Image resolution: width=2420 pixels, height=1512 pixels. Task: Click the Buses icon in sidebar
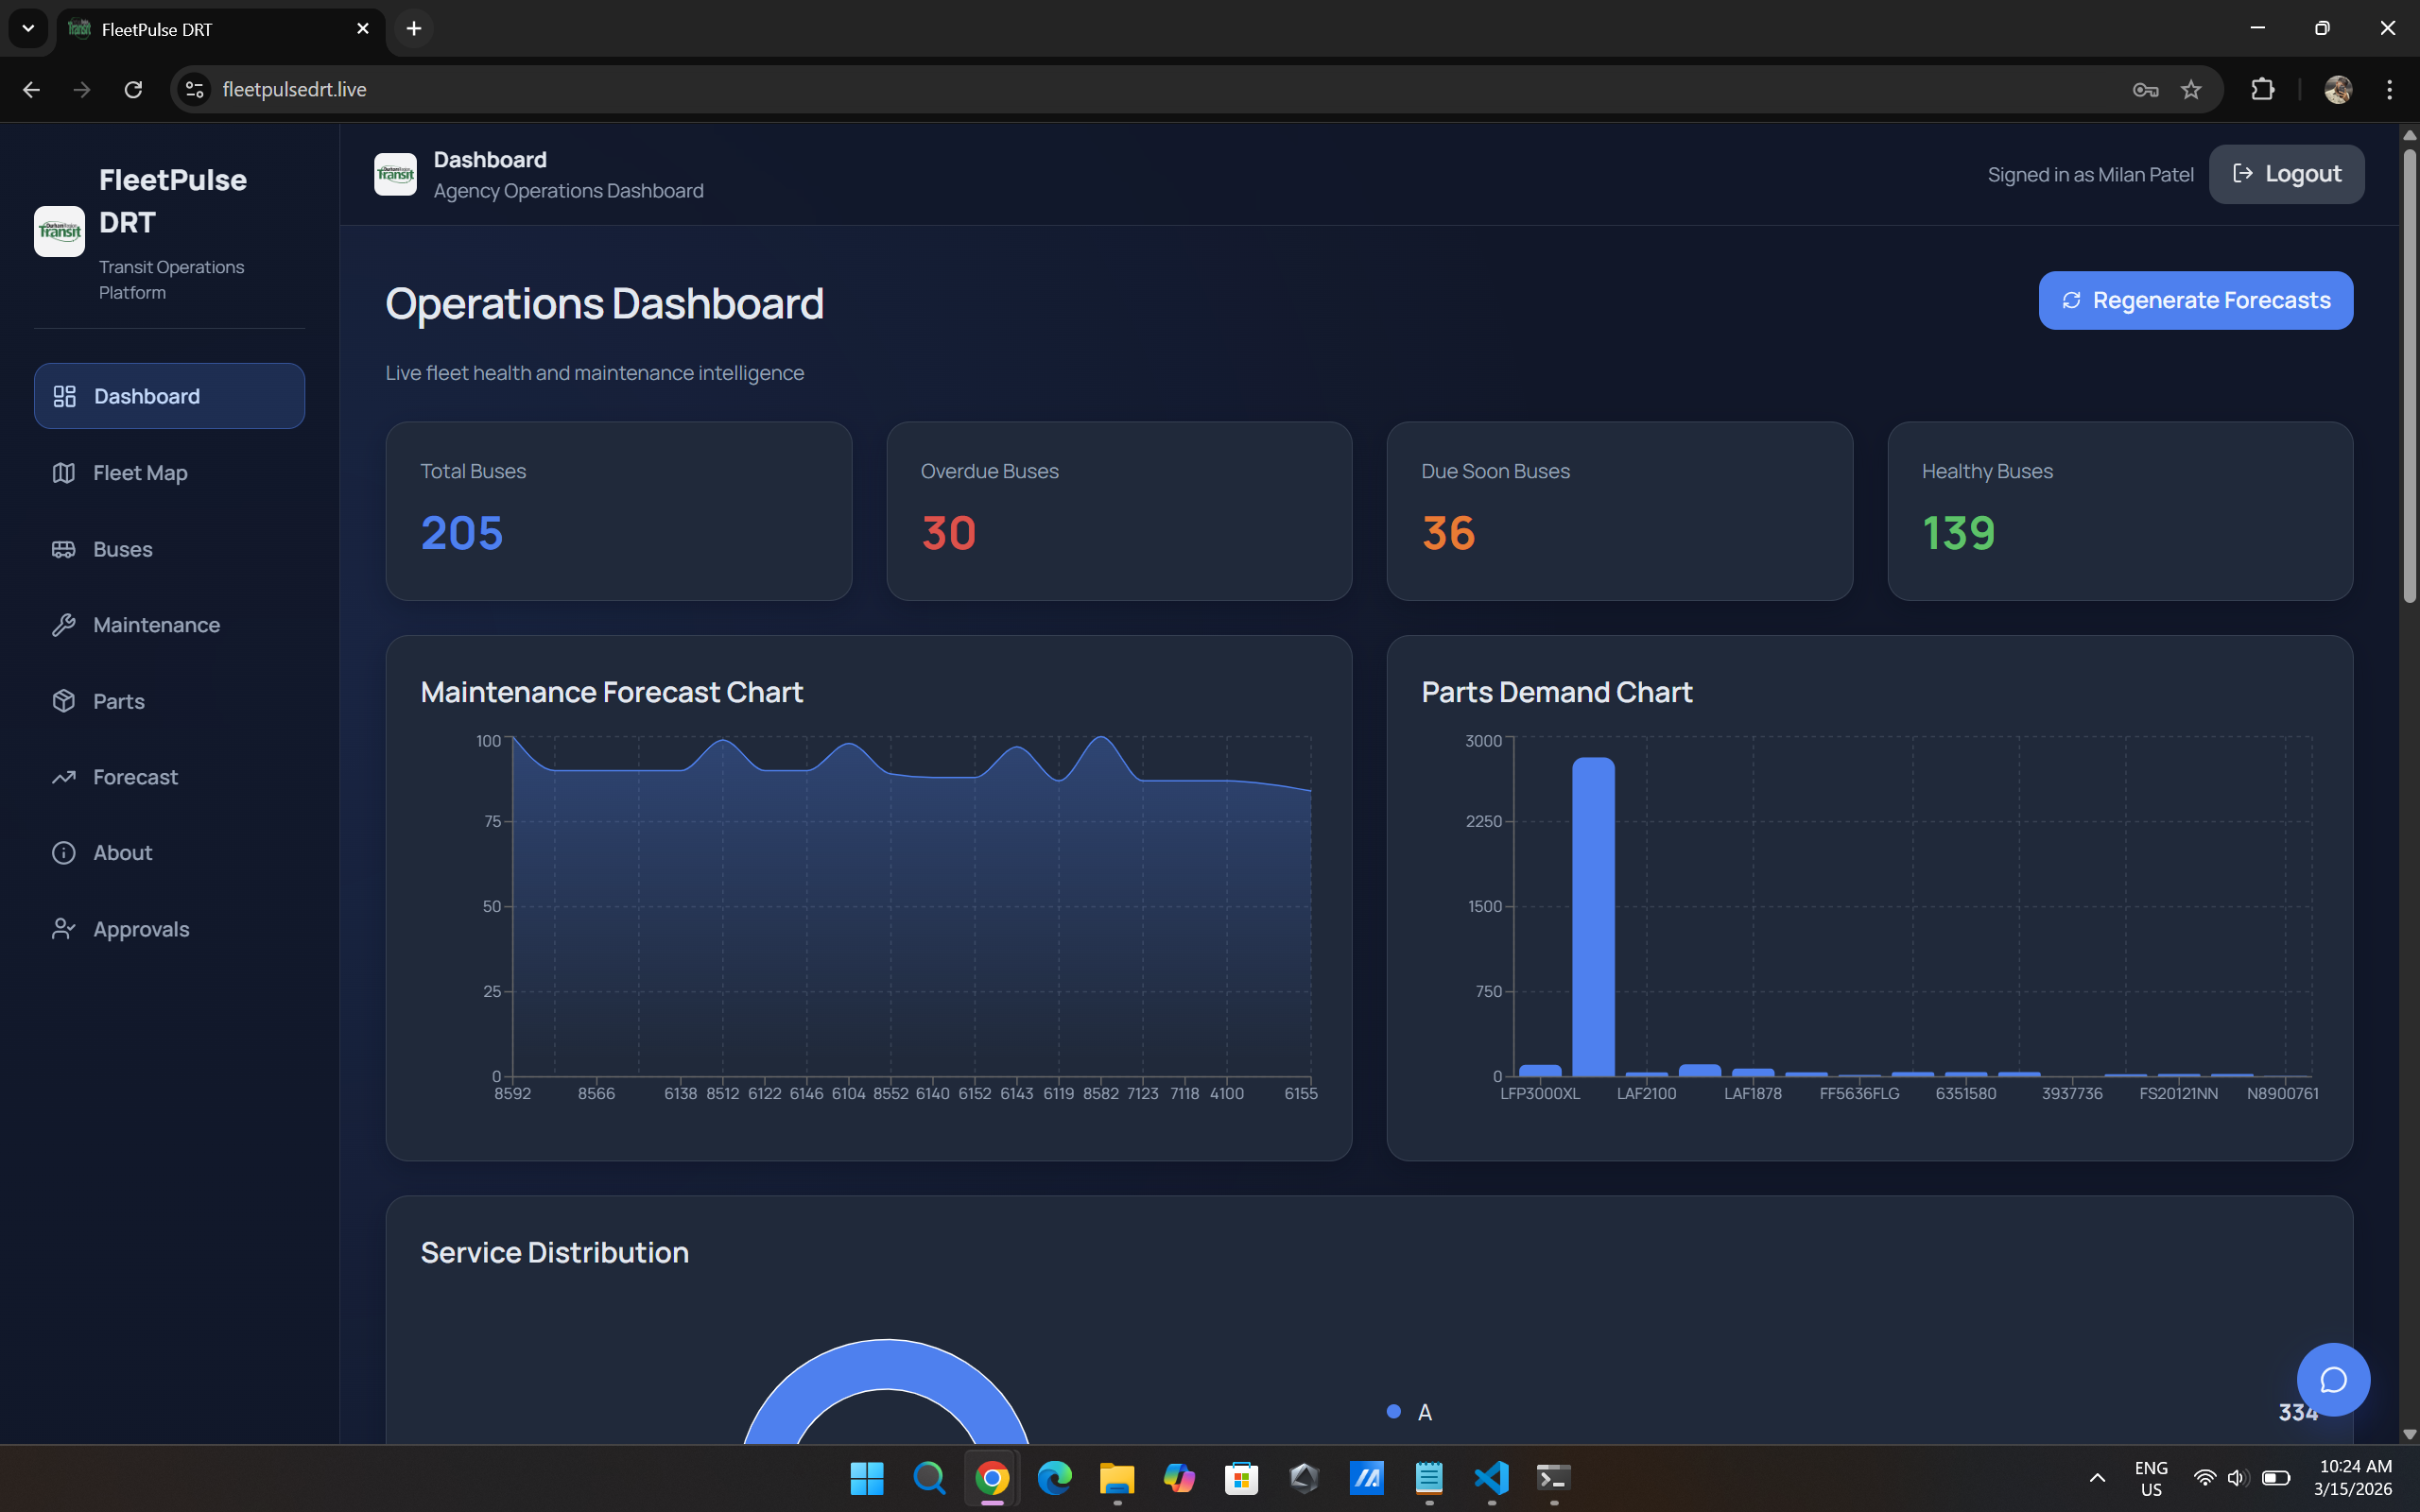point(64,549)
